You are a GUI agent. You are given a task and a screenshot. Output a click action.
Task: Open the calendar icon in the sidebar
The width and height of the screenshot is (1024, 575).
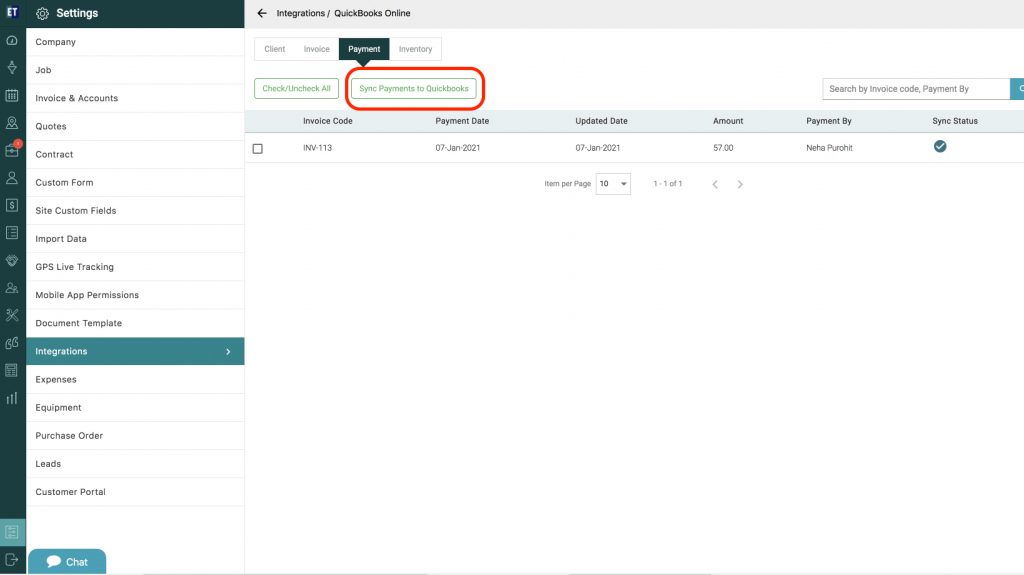12,95
